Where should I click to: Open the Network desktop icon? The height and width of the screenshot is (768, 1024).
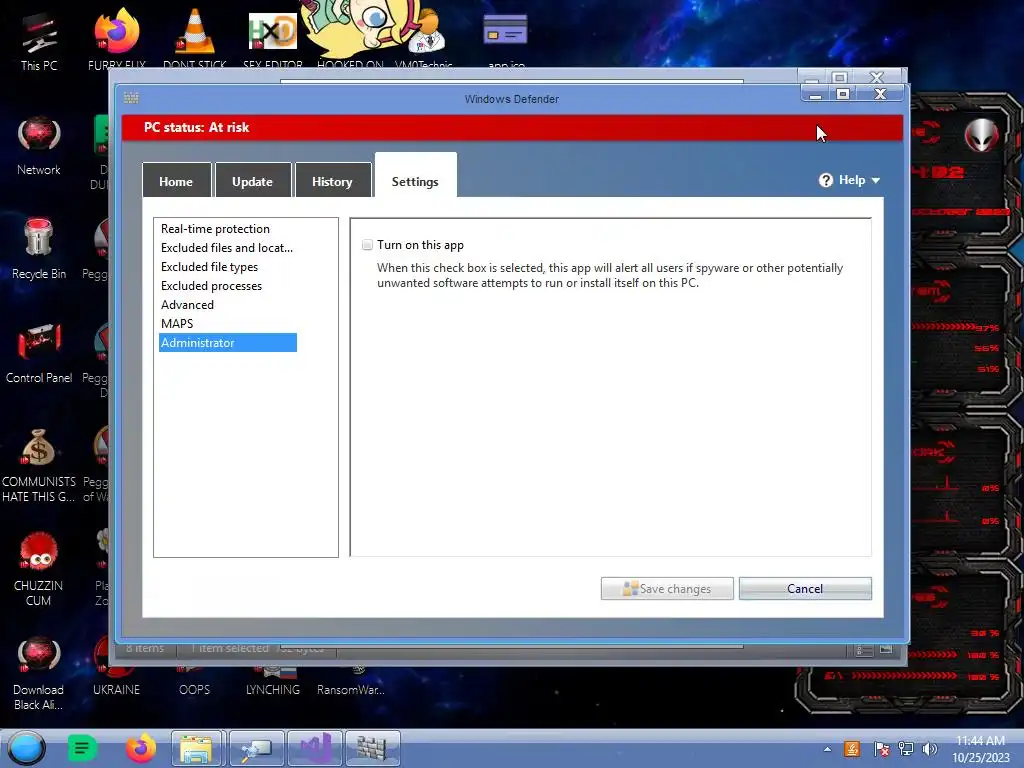coord(39,146)
